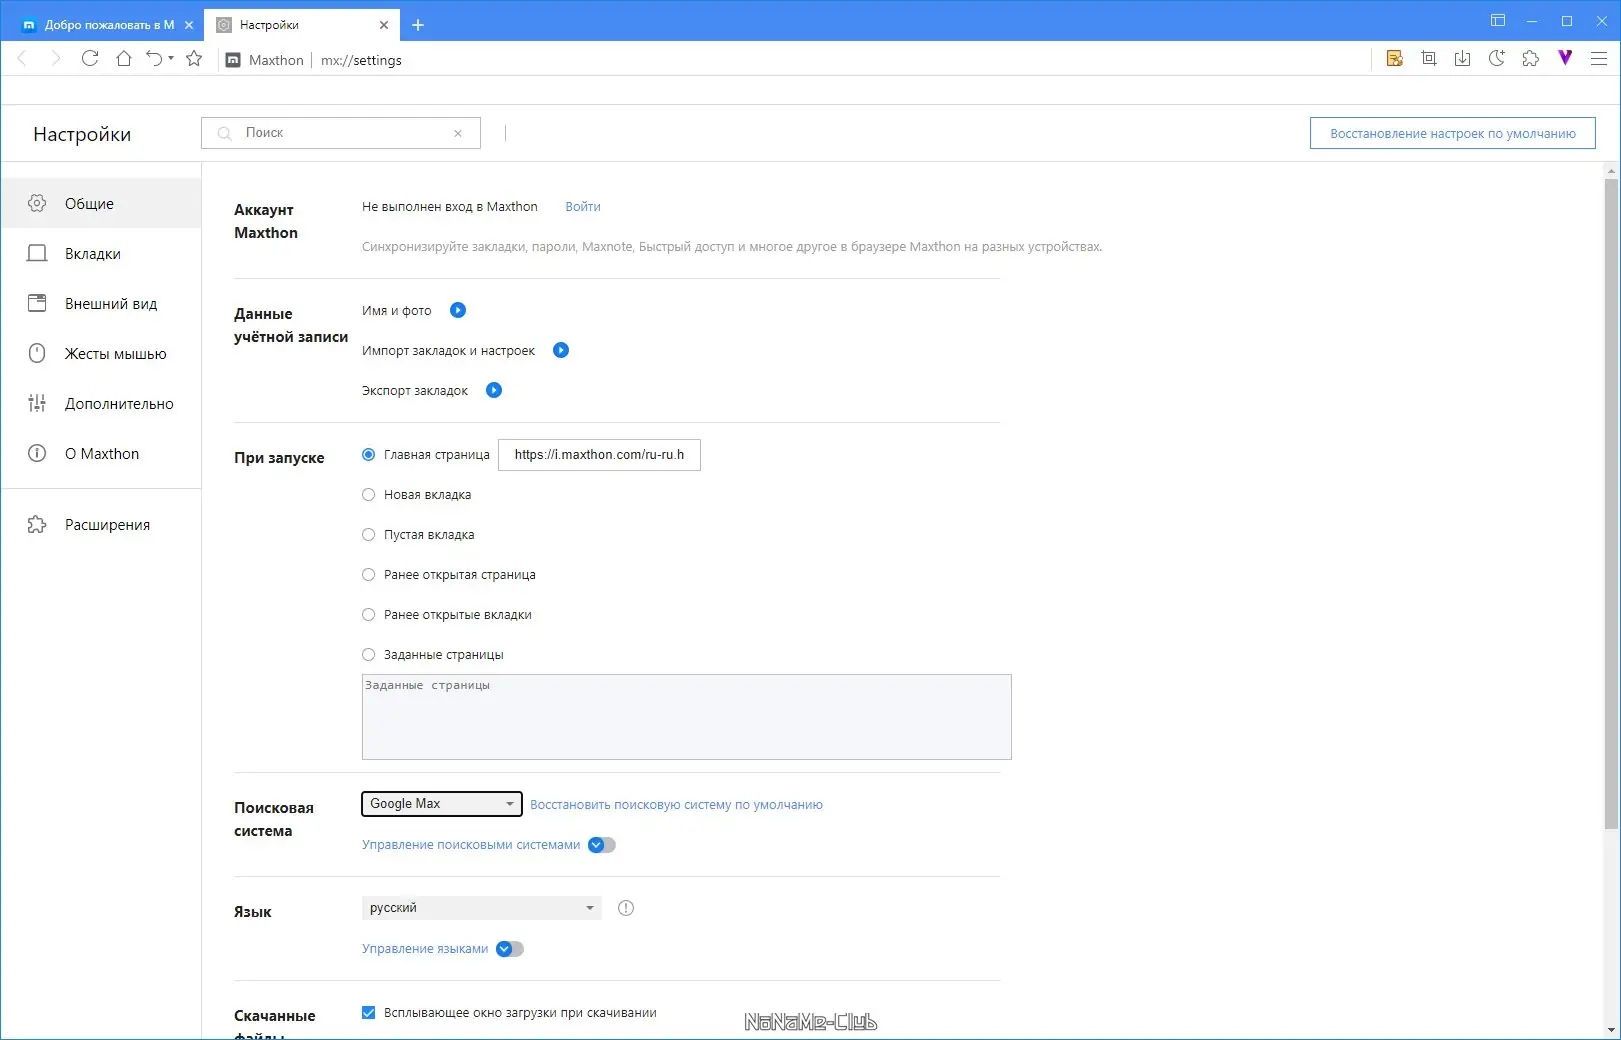
Task: Click the info icon beside language dropdown
Action: 626,908
